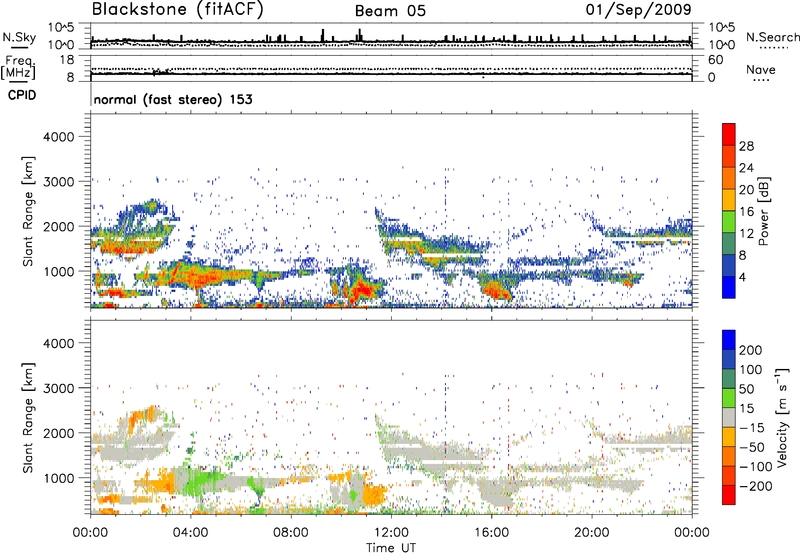Click the 'Beam 05' heading

pyautogui.click(x=390, y=11)
